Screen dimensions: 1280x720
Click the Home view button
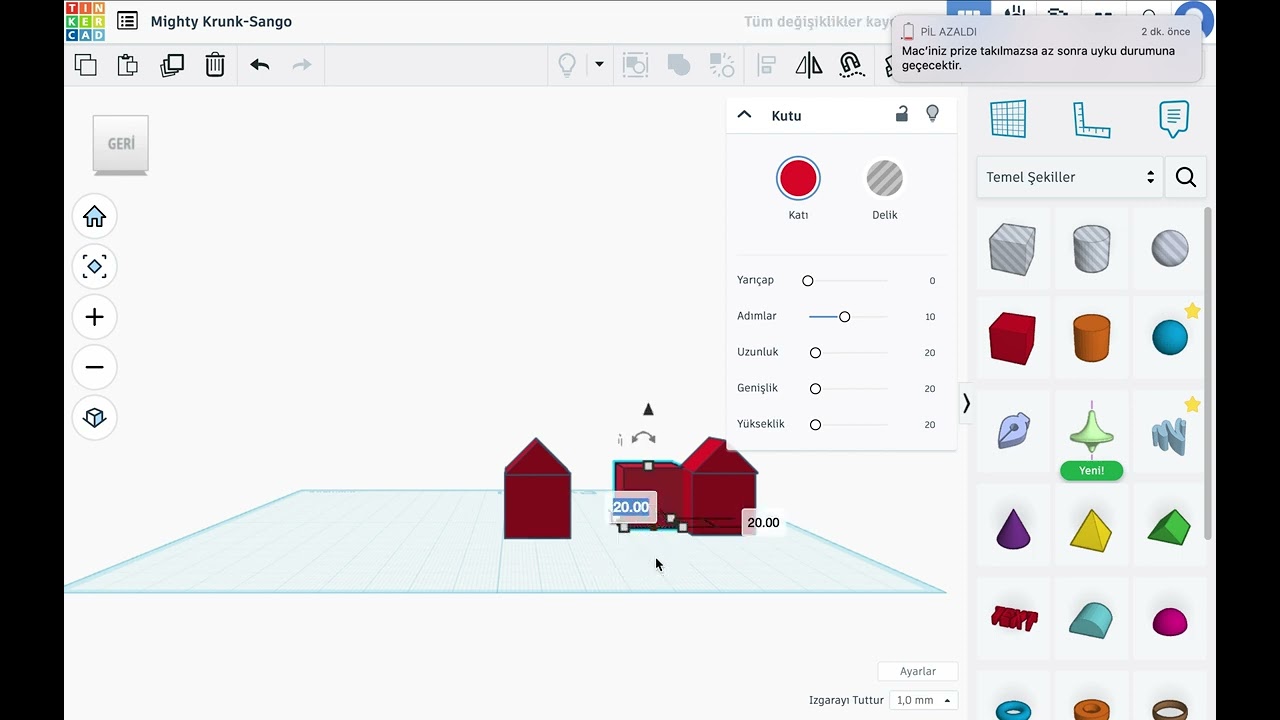tap(95, 217)
